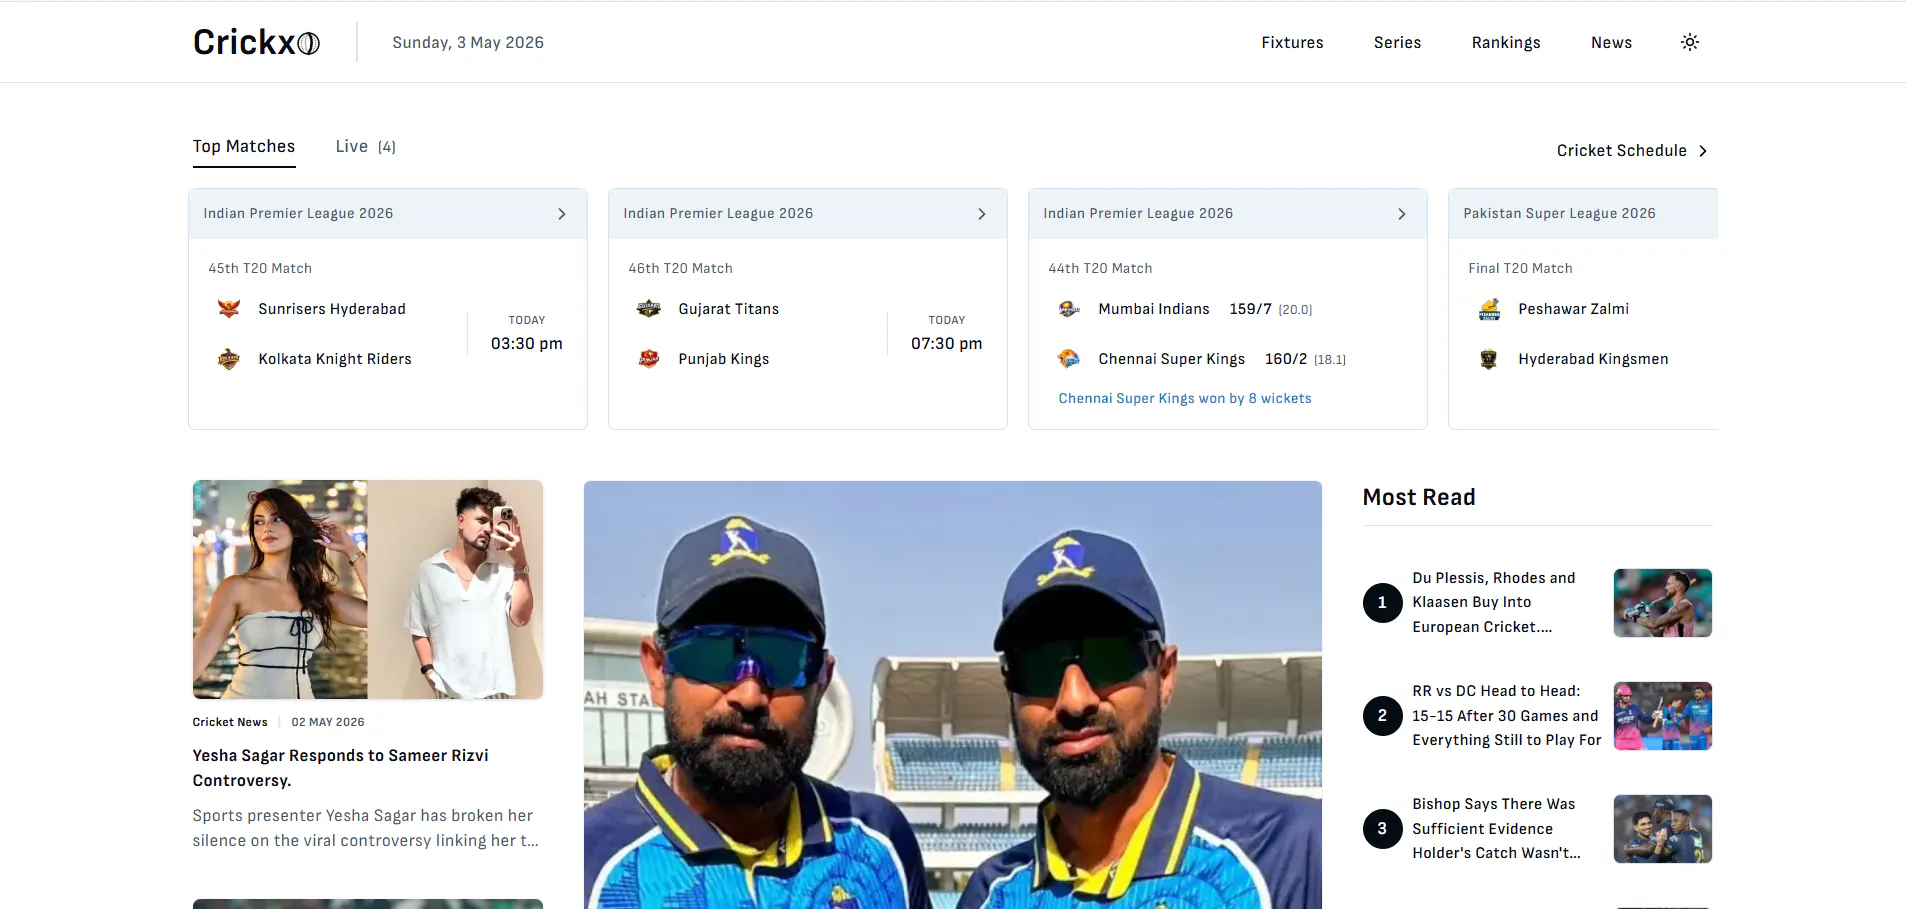Click the Chennai Super Kings team logo
This screenshot has height=909, width=1906.
tap(1069, 359)
